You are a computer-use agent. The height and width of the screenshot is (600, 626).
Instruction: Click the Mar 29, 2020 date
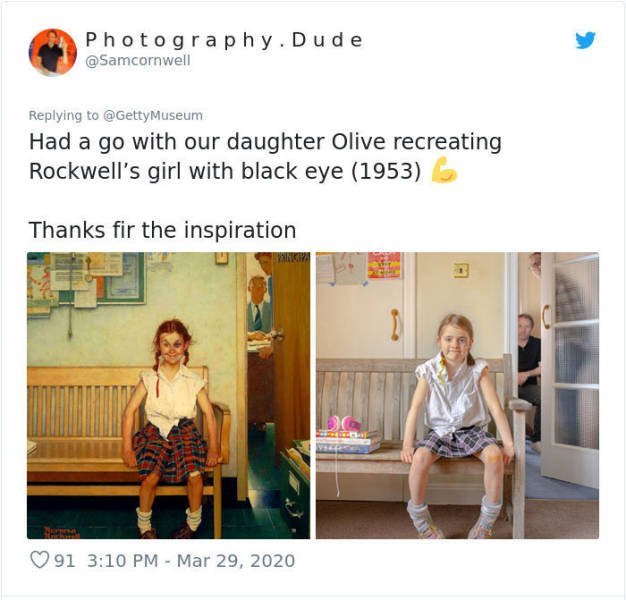click(236, 560)
